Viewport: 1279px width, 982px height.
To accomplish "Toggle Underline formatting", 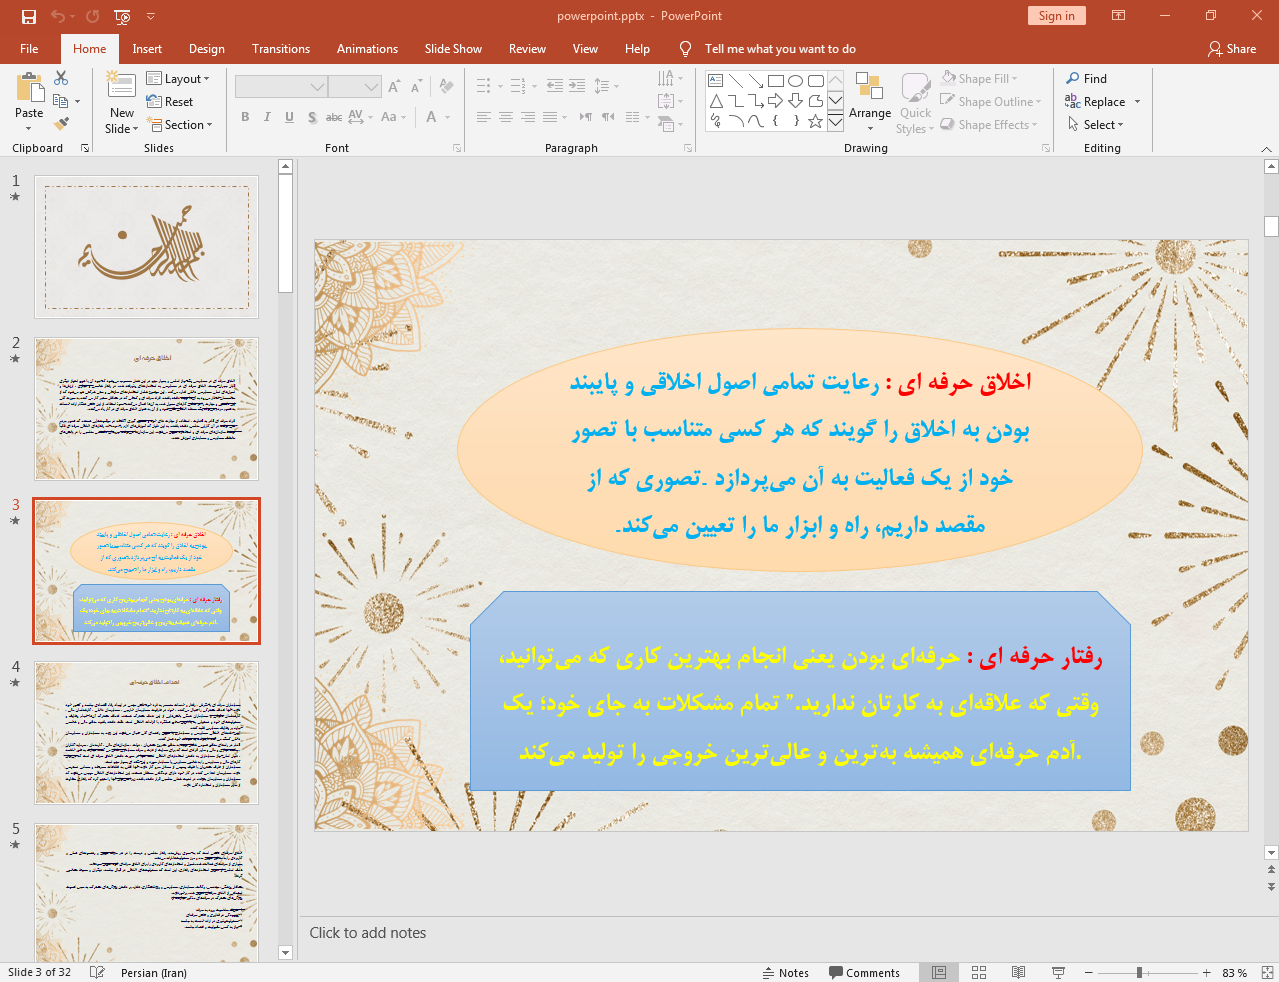I will 289,117.
